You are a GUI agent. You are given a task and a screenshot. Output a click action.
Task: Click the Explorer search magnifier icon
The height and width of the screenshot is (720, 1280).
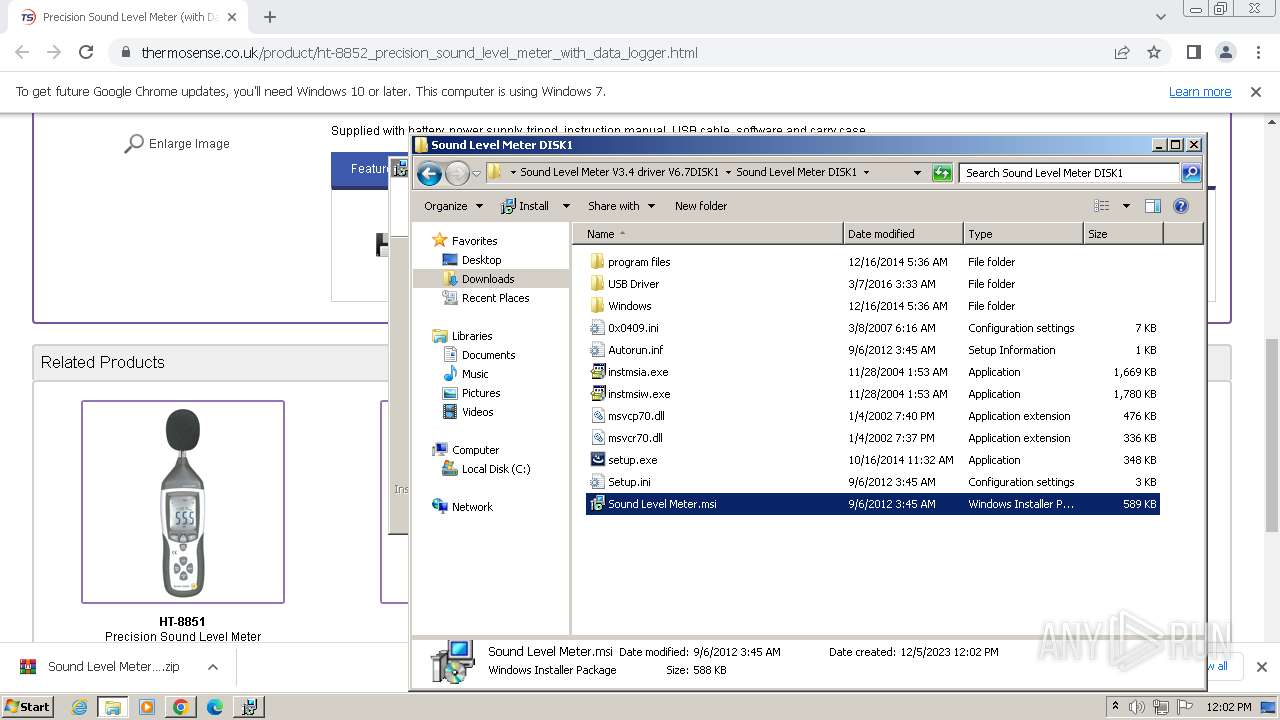1190,173
